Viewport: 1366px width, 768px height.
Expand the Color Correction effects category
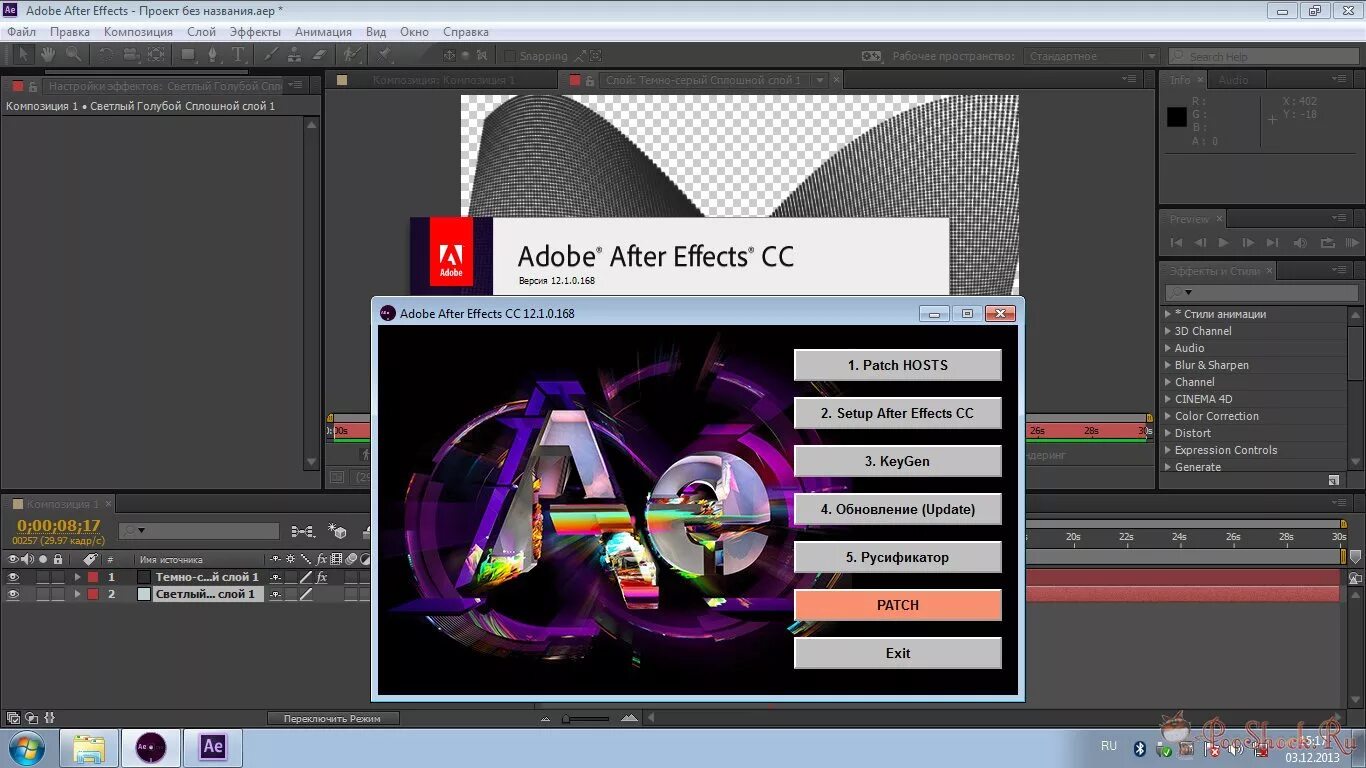pos(1168,416)
